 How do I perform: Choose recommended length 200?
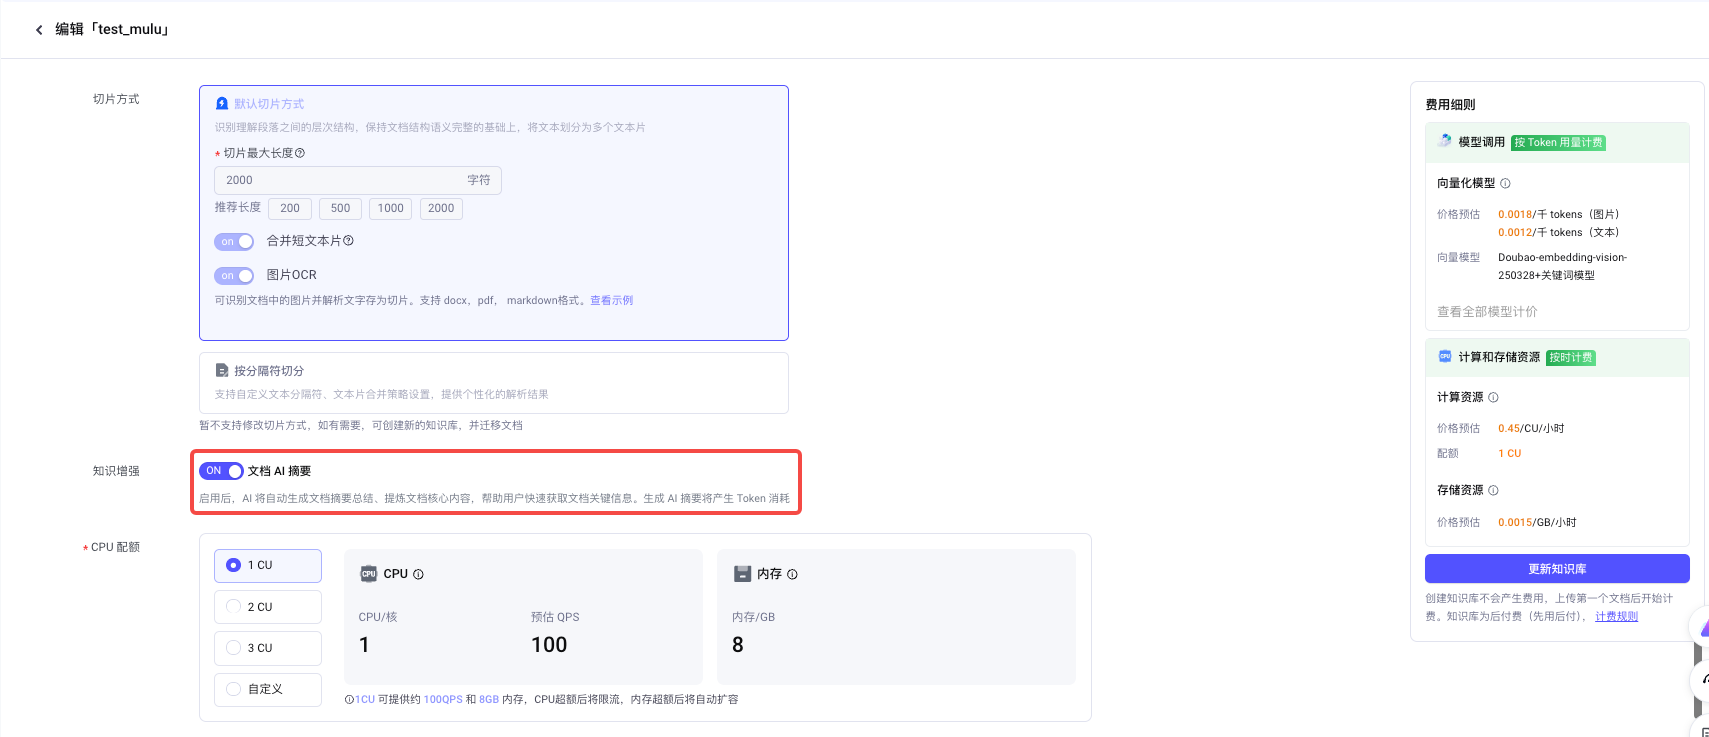[x=290, y=208]
